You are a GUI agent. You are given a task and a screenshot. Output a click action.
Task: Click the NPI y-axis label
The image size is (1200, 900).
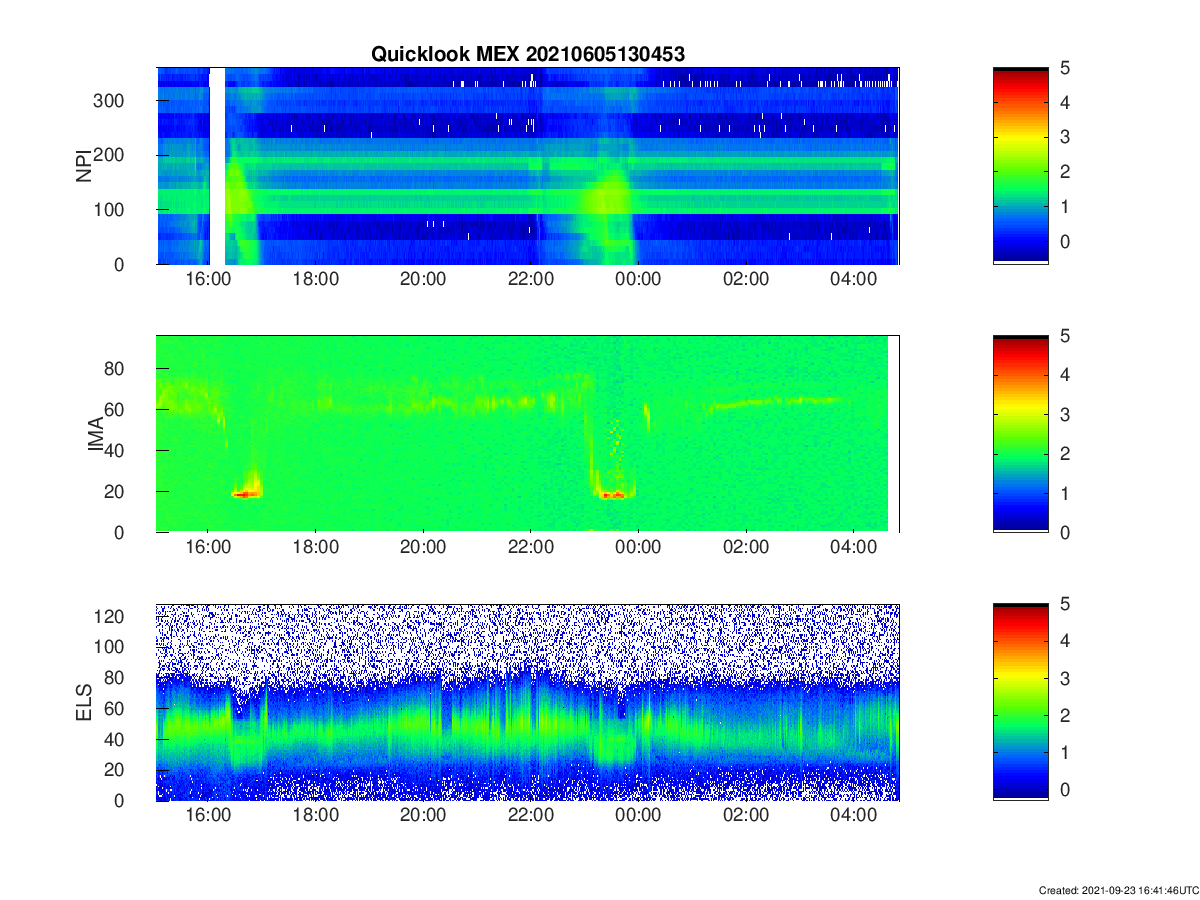click(84, 165)
